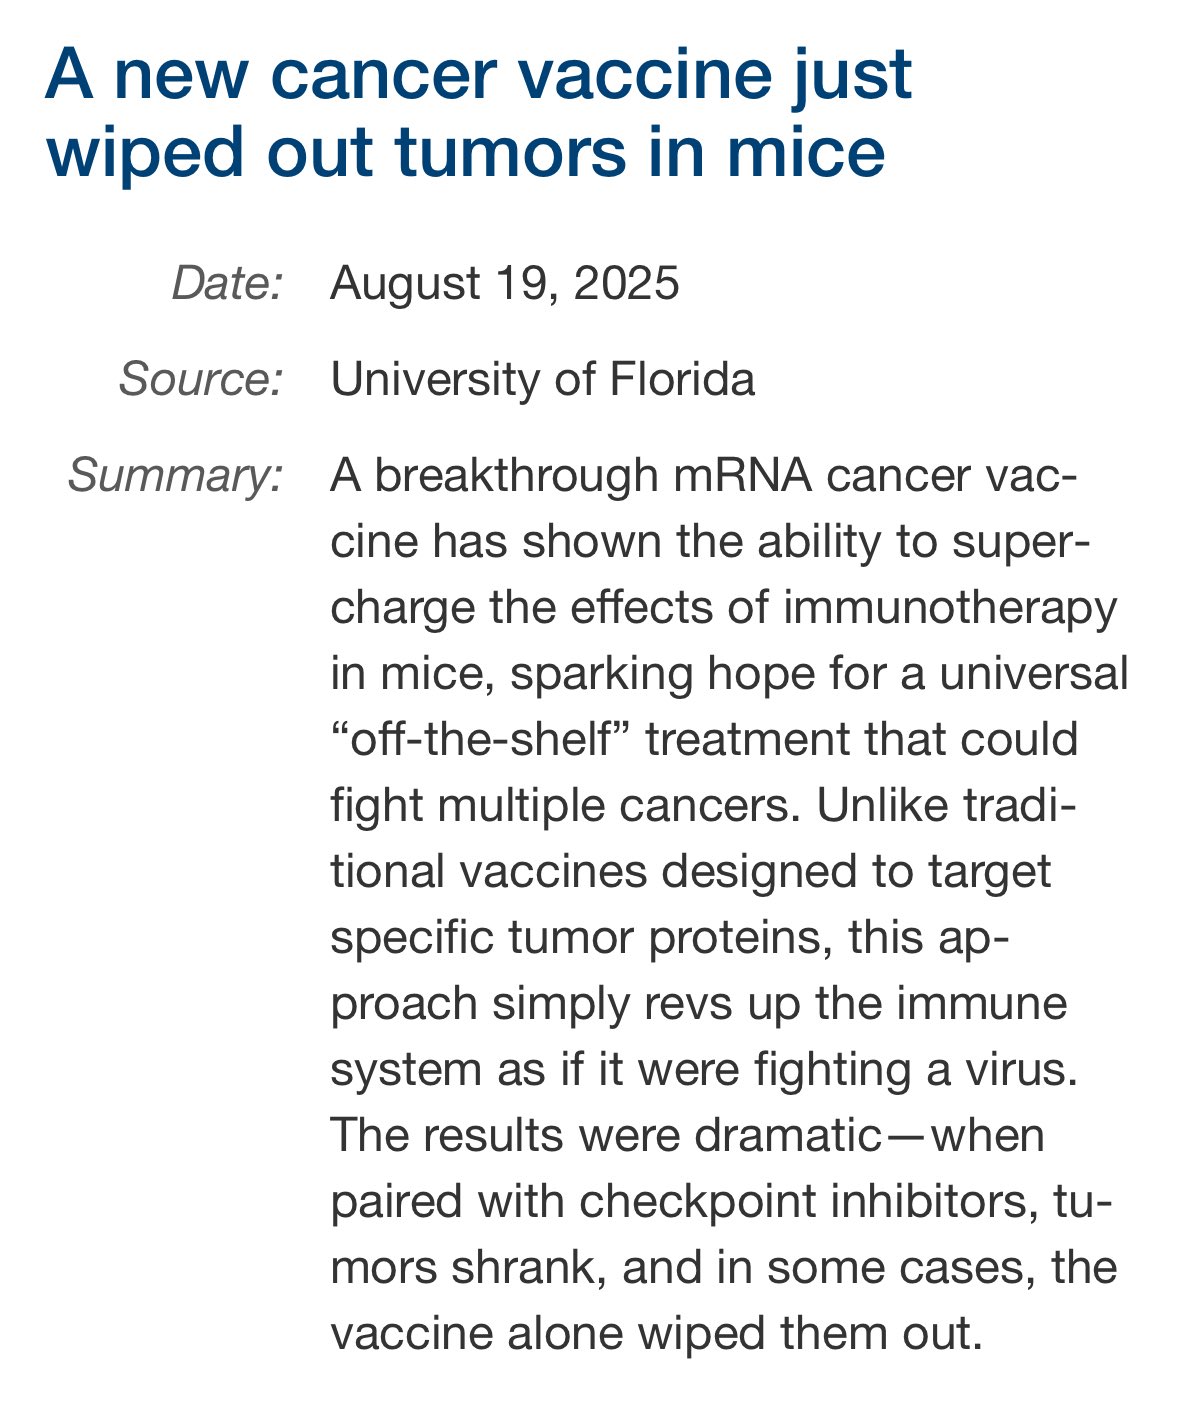Select the "August 19, 2025" date text
1179x1410 pixels.
505,283
